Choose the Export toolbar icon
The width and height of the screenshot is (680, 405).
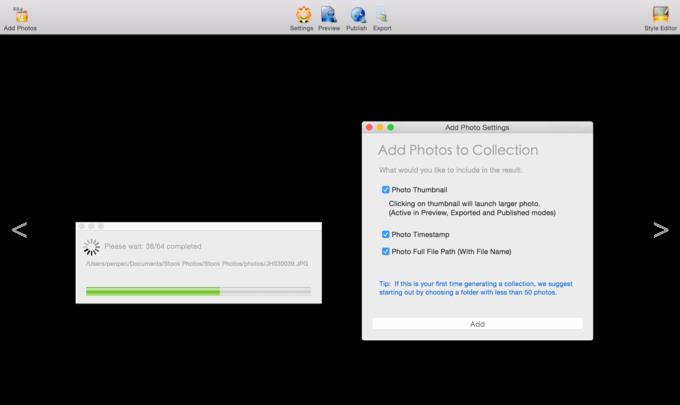point(382,18)
